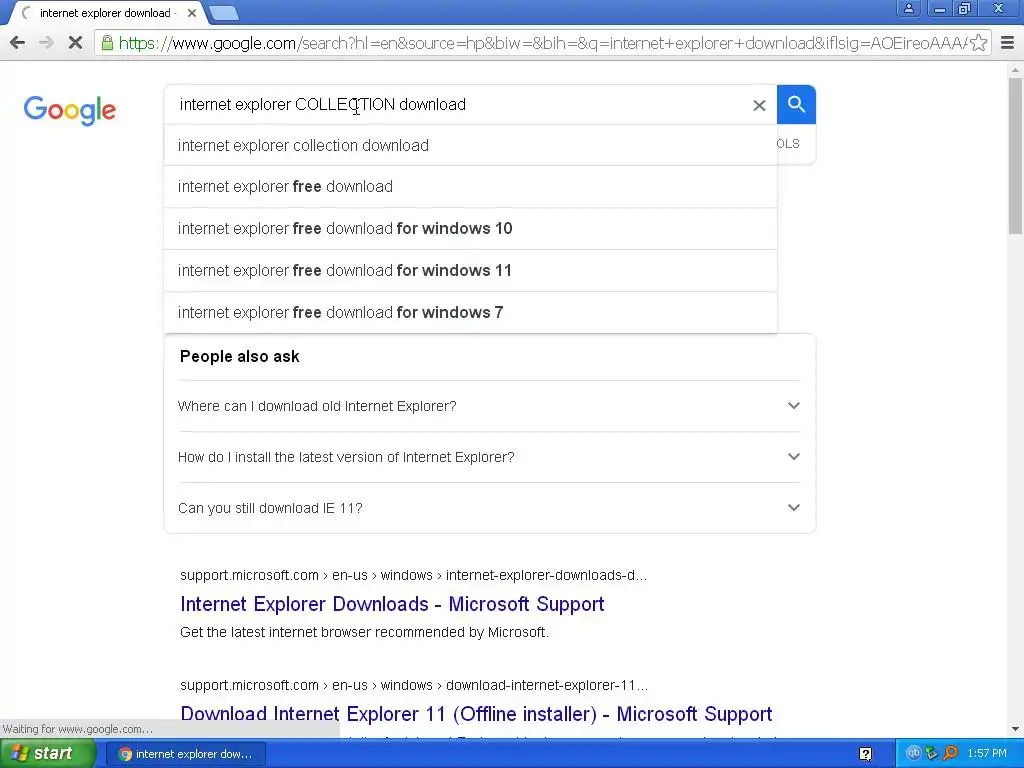Image resolution: width=1024 pixels, height=768 pixels.
Task: Close the internet explorer download tab
Action: pos(191,13)
